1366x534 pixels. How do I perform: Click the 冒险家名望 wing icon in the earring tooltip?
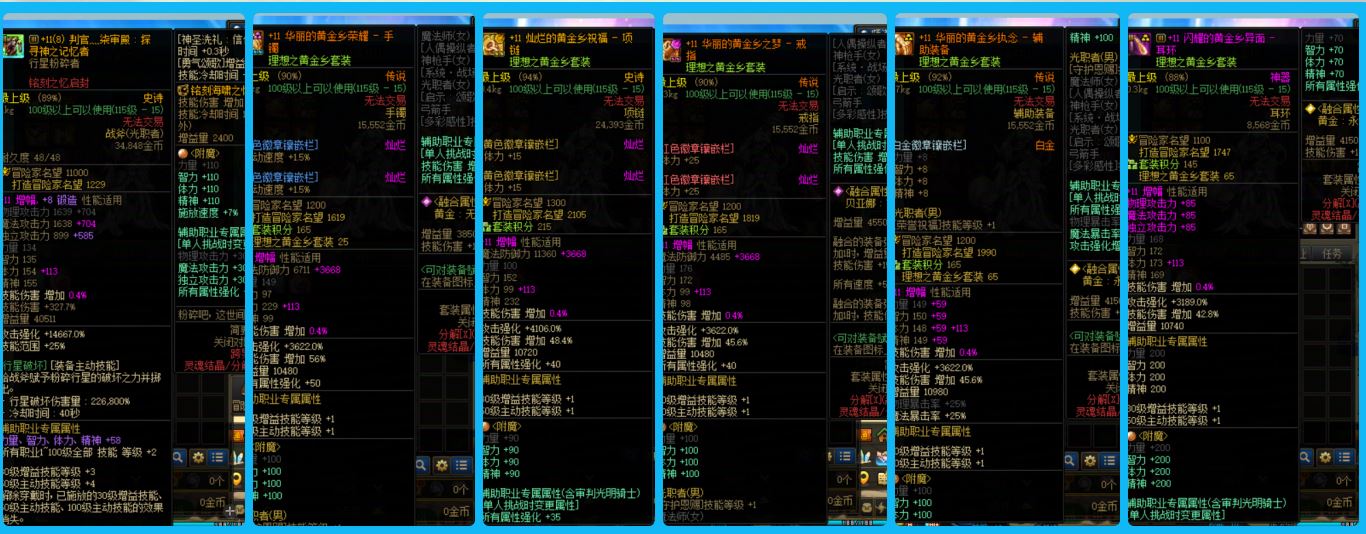click(x=1132, y=141)
